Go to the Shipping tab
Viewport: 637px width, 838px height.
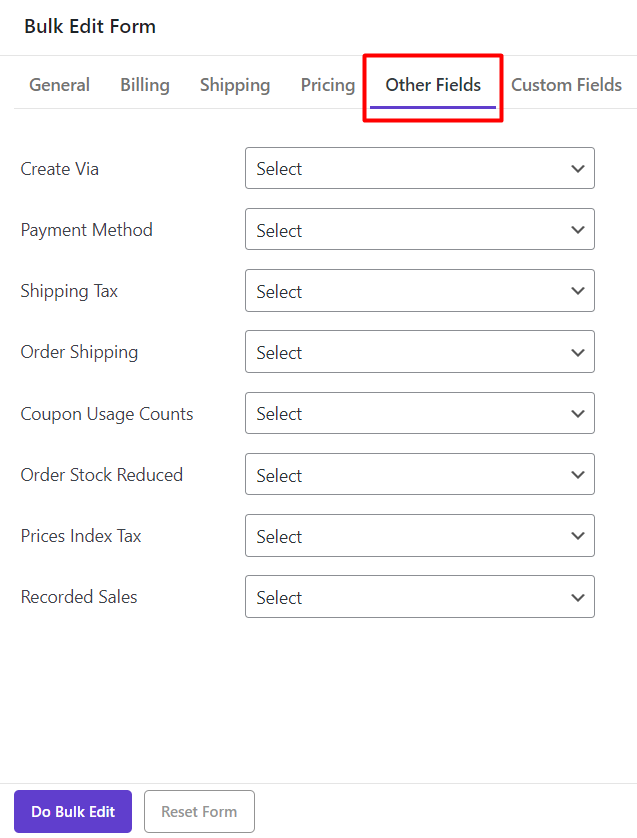(235, 85)
